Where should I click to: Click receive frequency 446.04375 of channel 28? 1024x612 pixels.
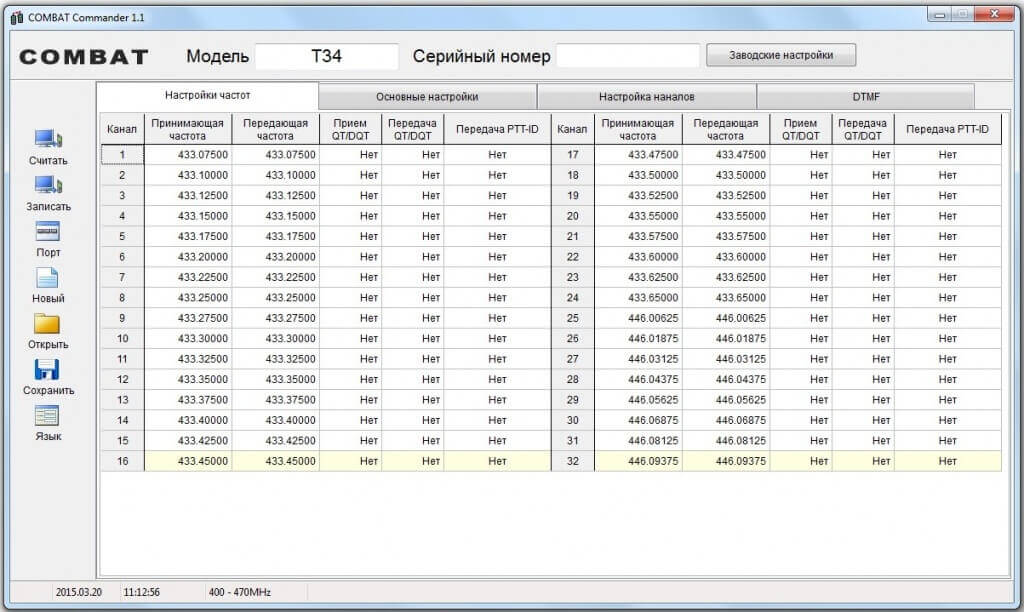point(639,379)
